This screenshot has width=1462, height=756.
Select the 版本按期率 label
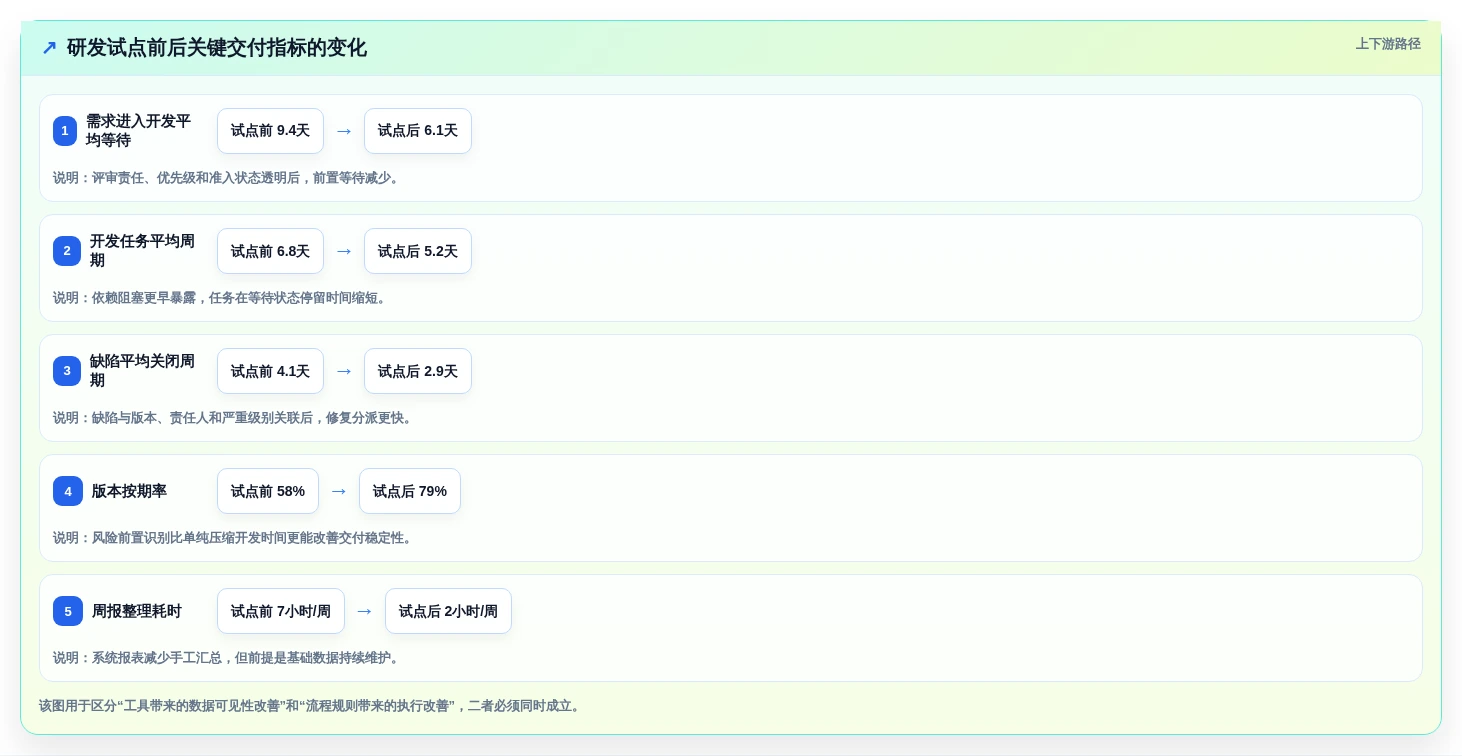pyautogui.click(x=129, y=491)
